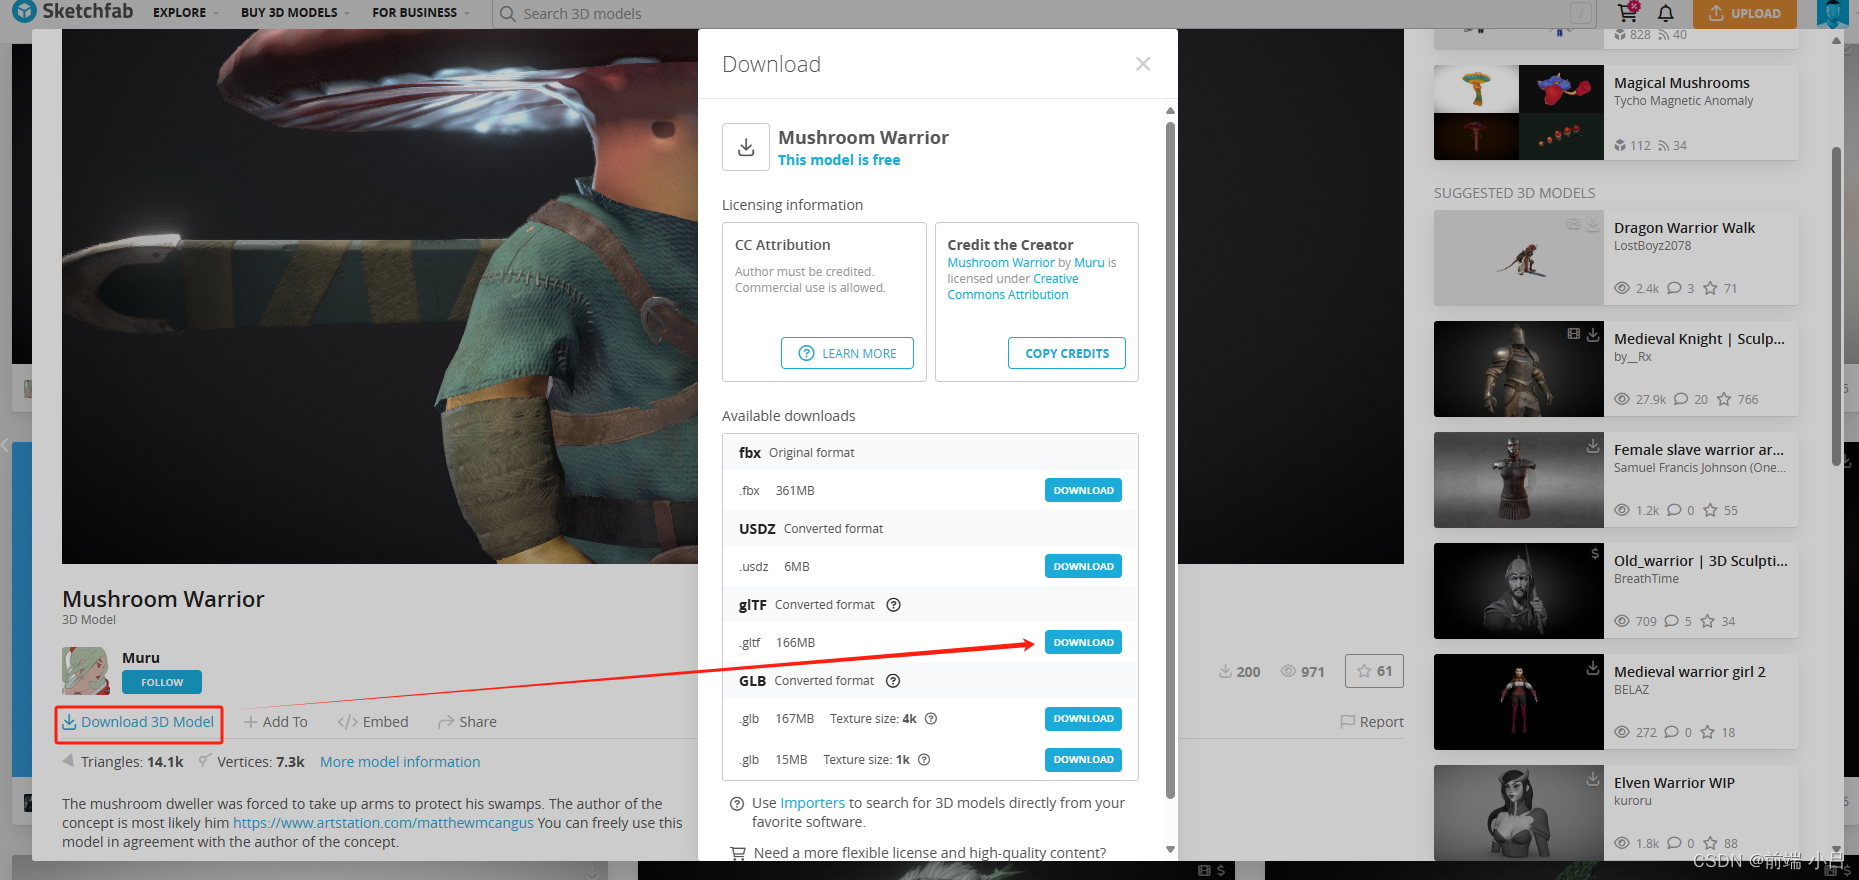Screen dimensions: 1859x880
Task: Open the notifications bell
Action: coord(1665,13)
